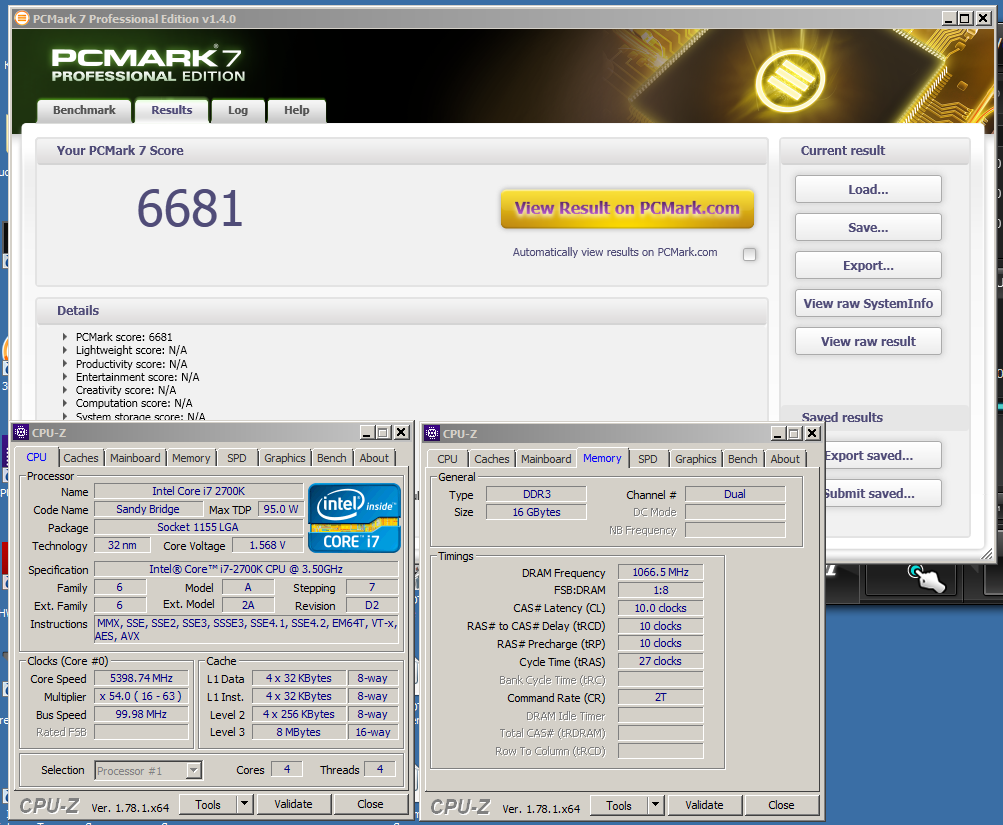Image resolution: width=1003 pixels, height=825 pixels.
Task: Open Tools dropdown arrow in left CPU-Z window
Action: point(244,804)
